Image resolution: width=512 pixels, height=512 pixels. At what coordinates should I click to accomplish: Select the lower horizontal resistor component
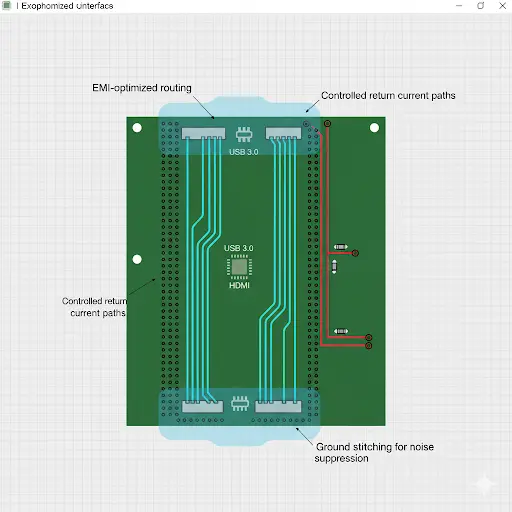341,331
